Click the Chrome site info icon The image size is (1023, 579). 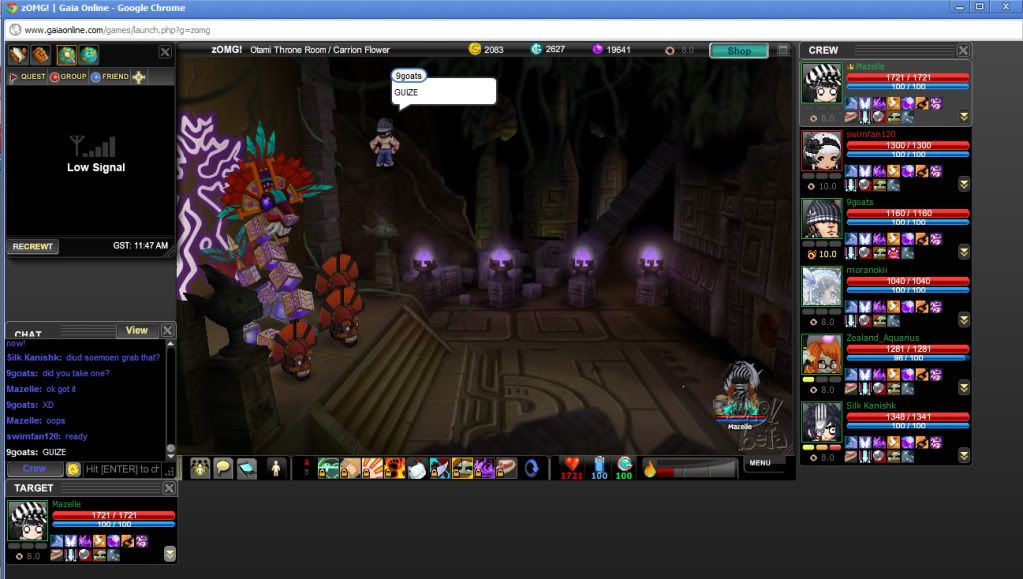click(x=14, y=29)
